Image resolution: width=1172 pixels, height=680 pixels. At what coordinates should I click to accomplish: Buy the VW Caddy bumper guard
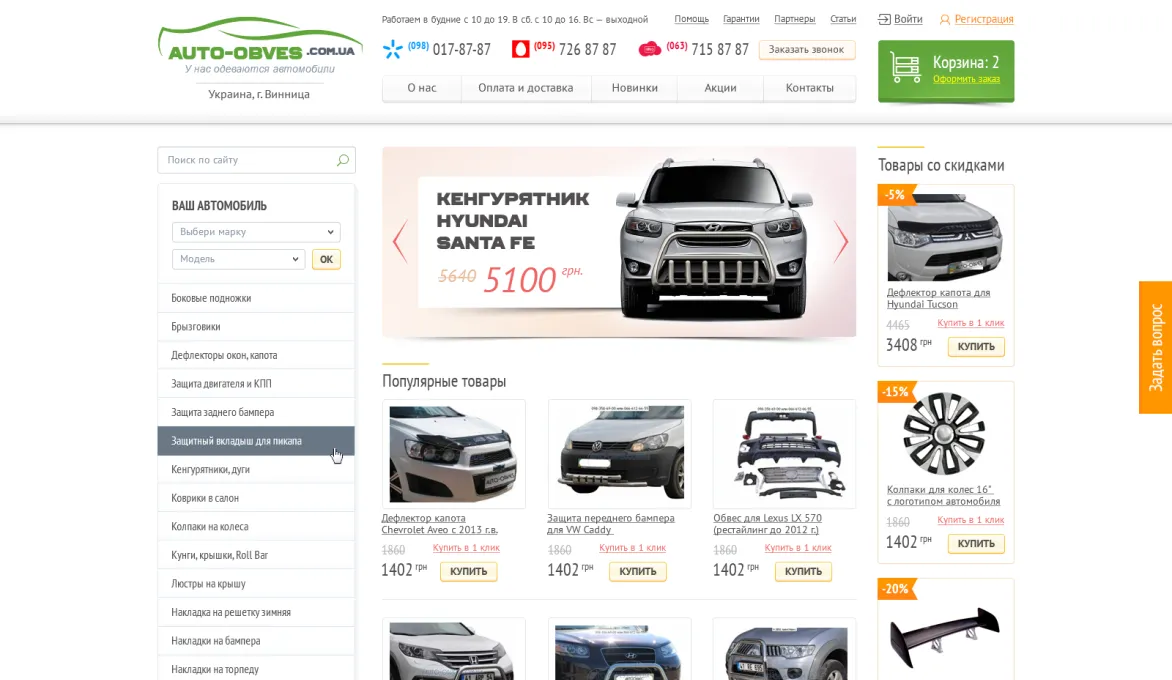(637, 571)
